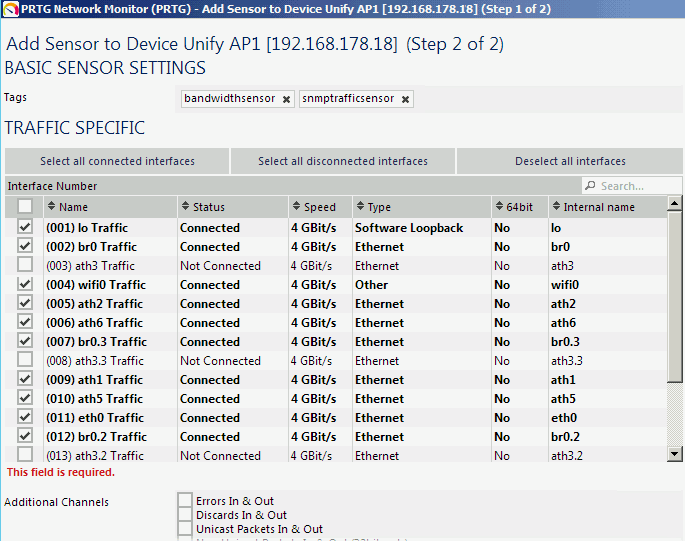Click 'This field is required.' error text
685x541 pixels.
pyautogui.click(x=61, y=472)
